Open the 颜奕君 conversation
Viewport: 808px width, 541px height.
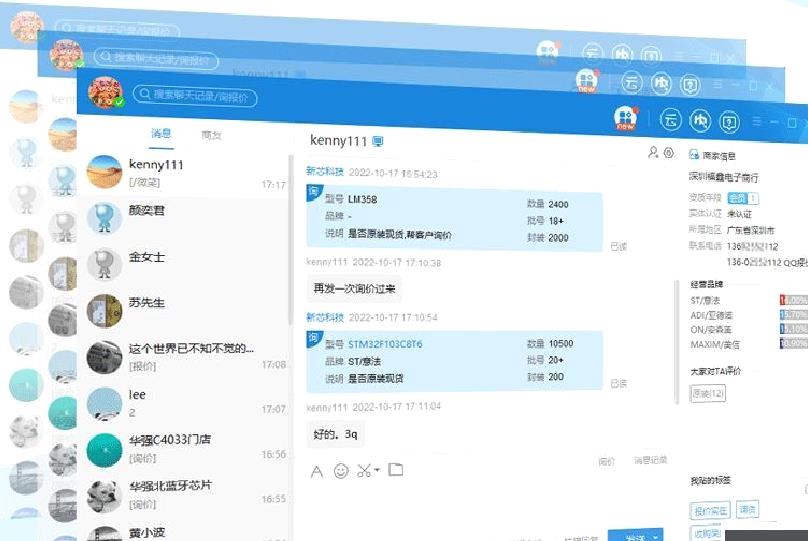click(x=186, y=218)
